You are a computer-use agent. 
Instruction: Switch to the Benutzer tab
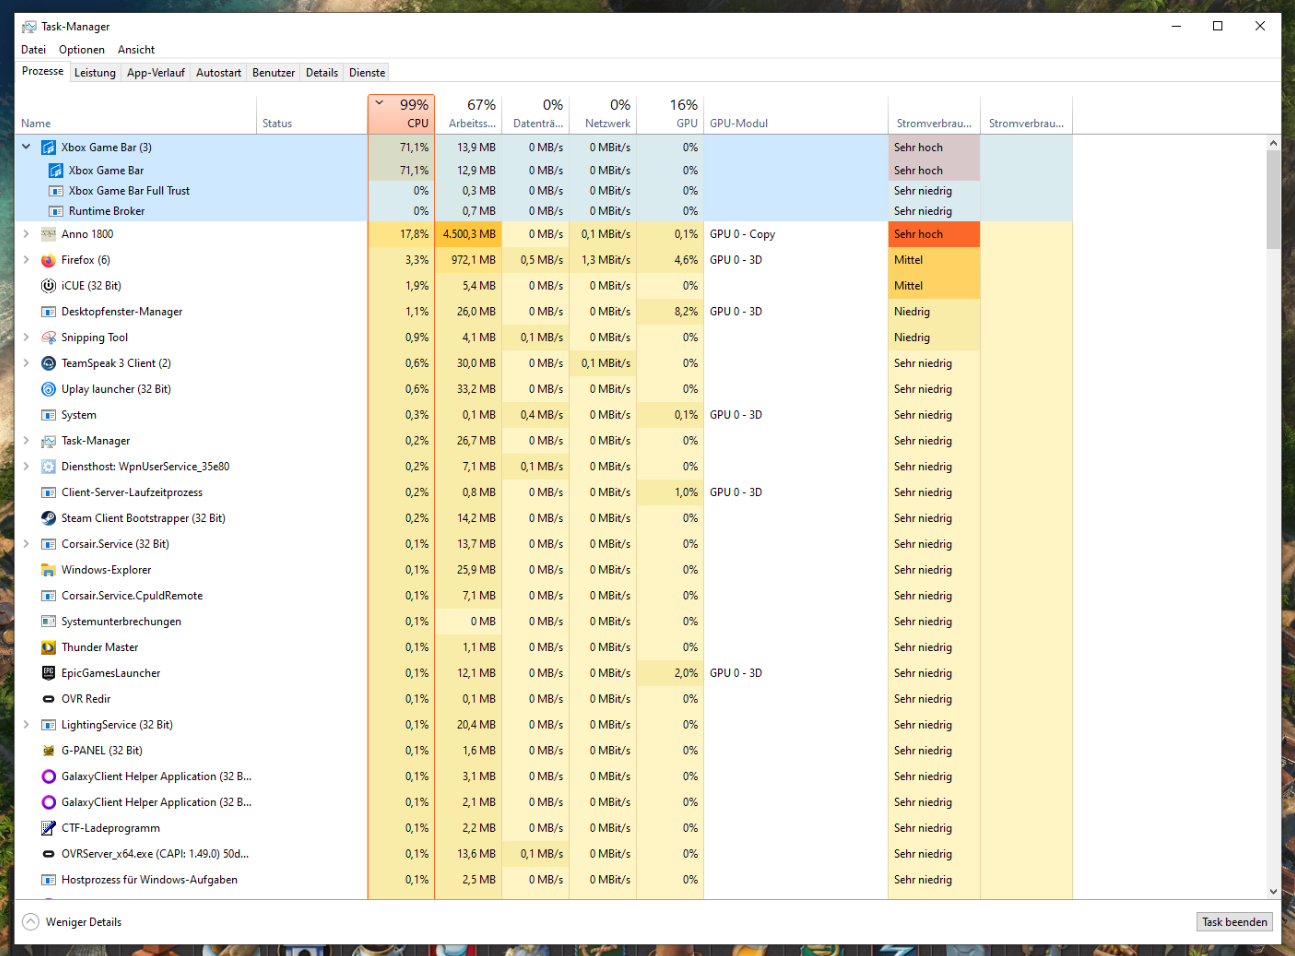[274, 73]
